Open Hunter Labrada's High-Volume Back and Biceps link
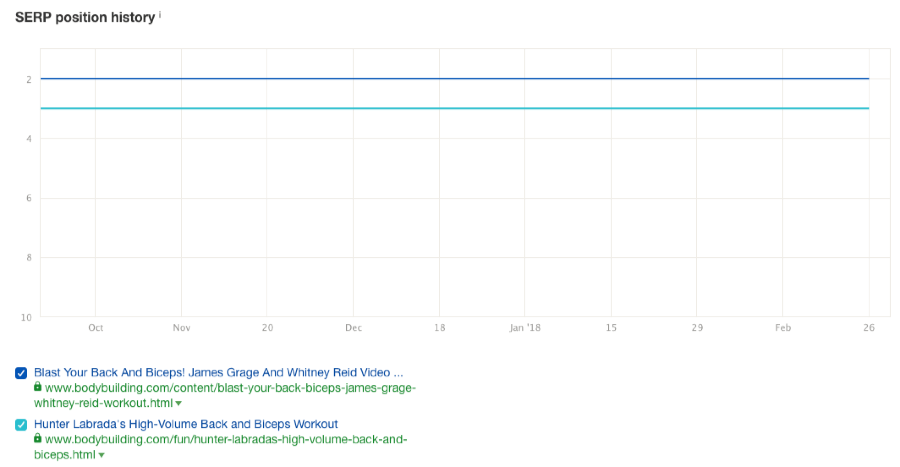This screenshot has height=467, width=900. pos(186,424)
